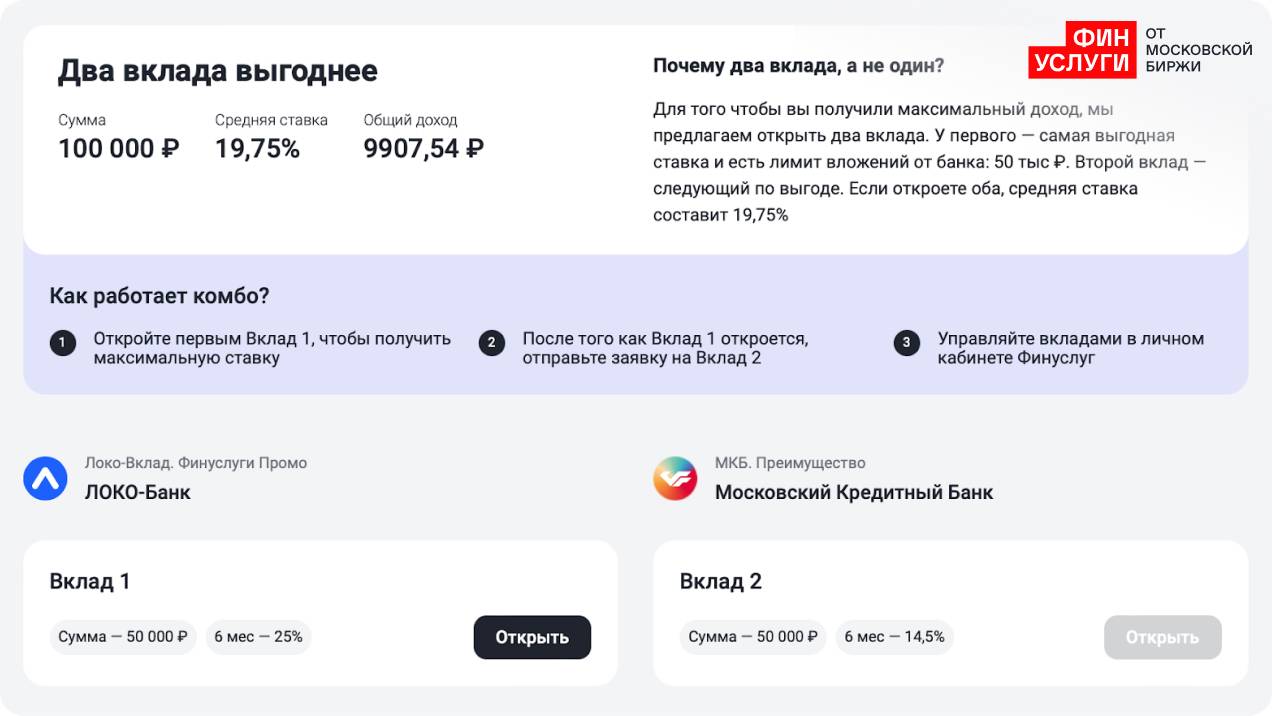The height and width of the screenshot is (716, 1272).
Task: Click the Московский Кредитный Банк name
Action: (854, 492)
